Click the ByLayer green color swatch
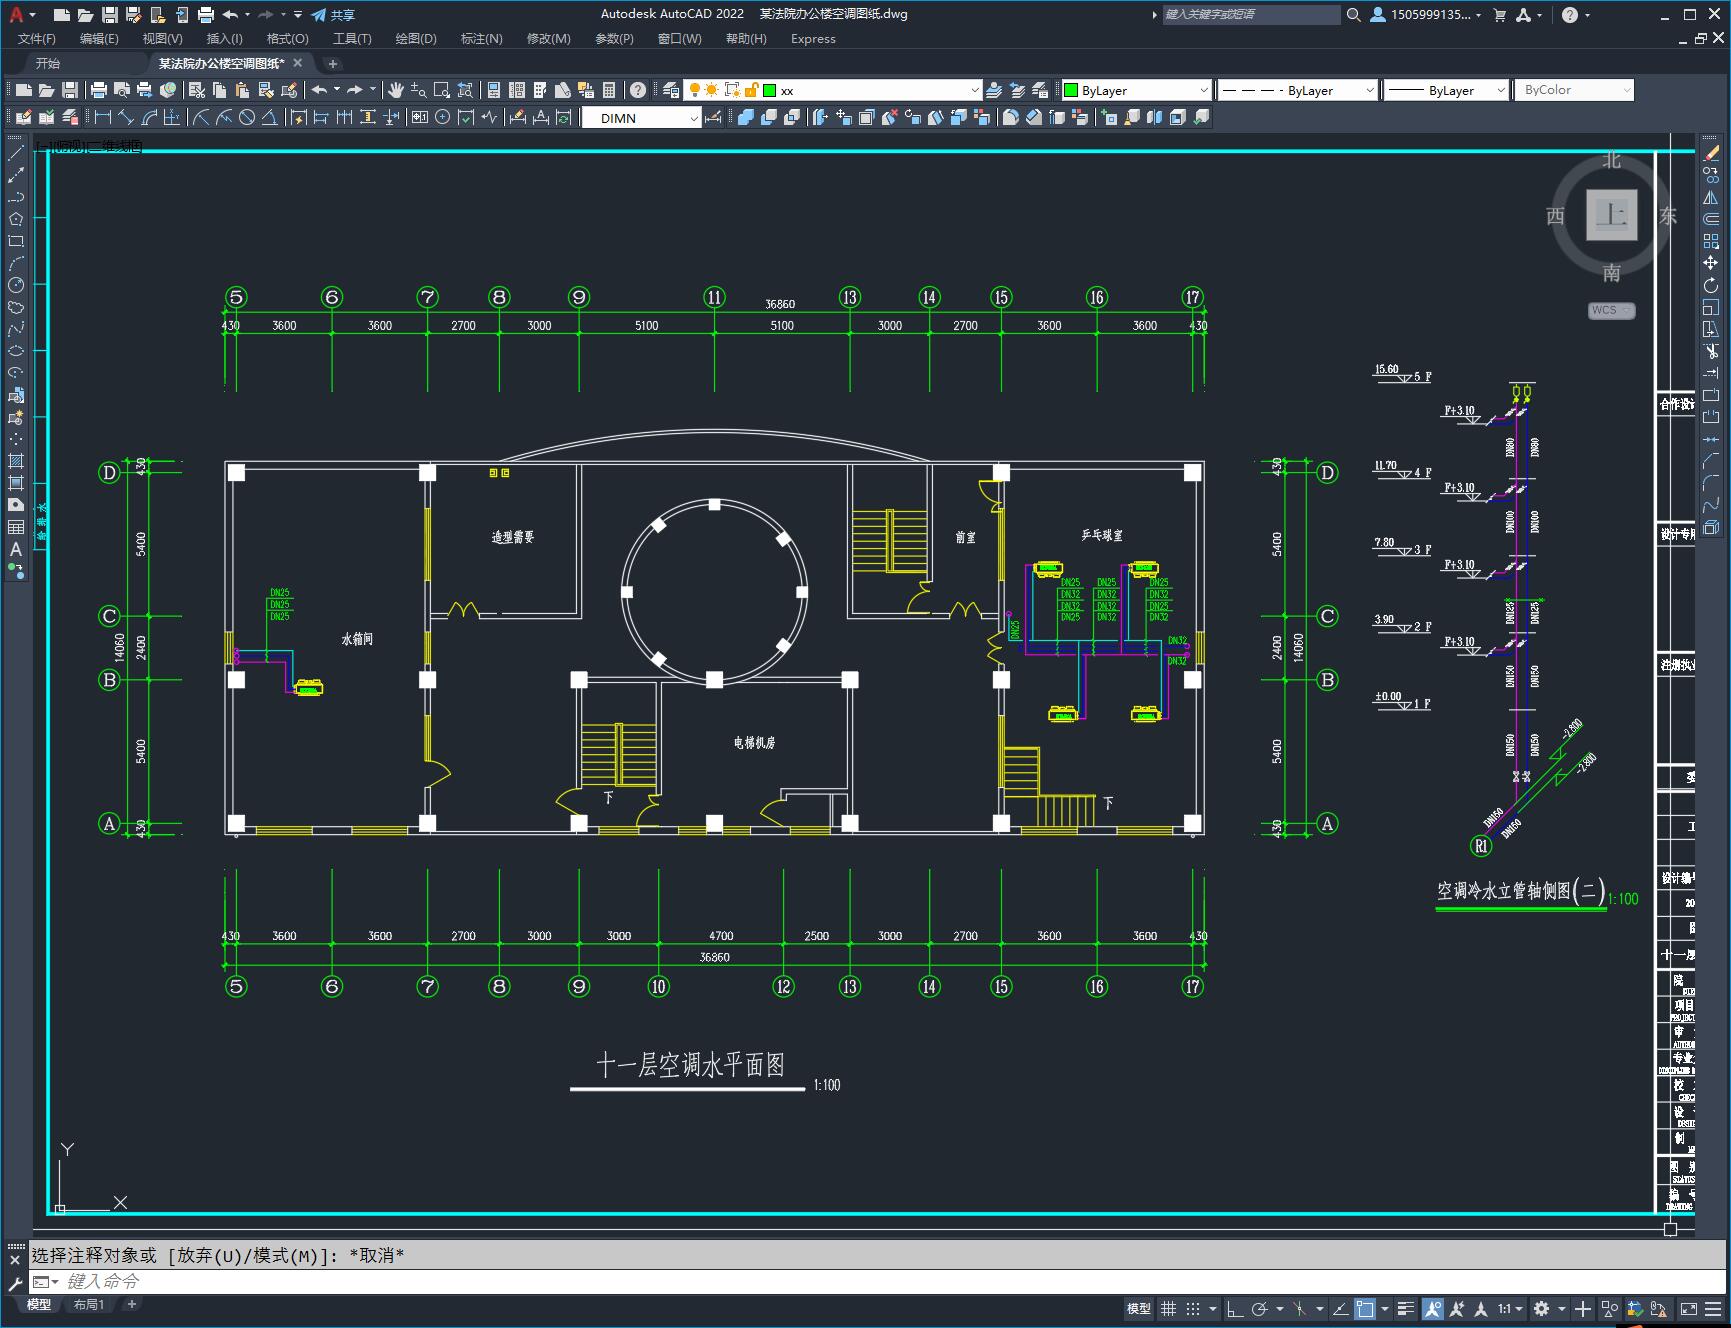This screenshot has width=1731, height=1328. (x=1071, y=90)
